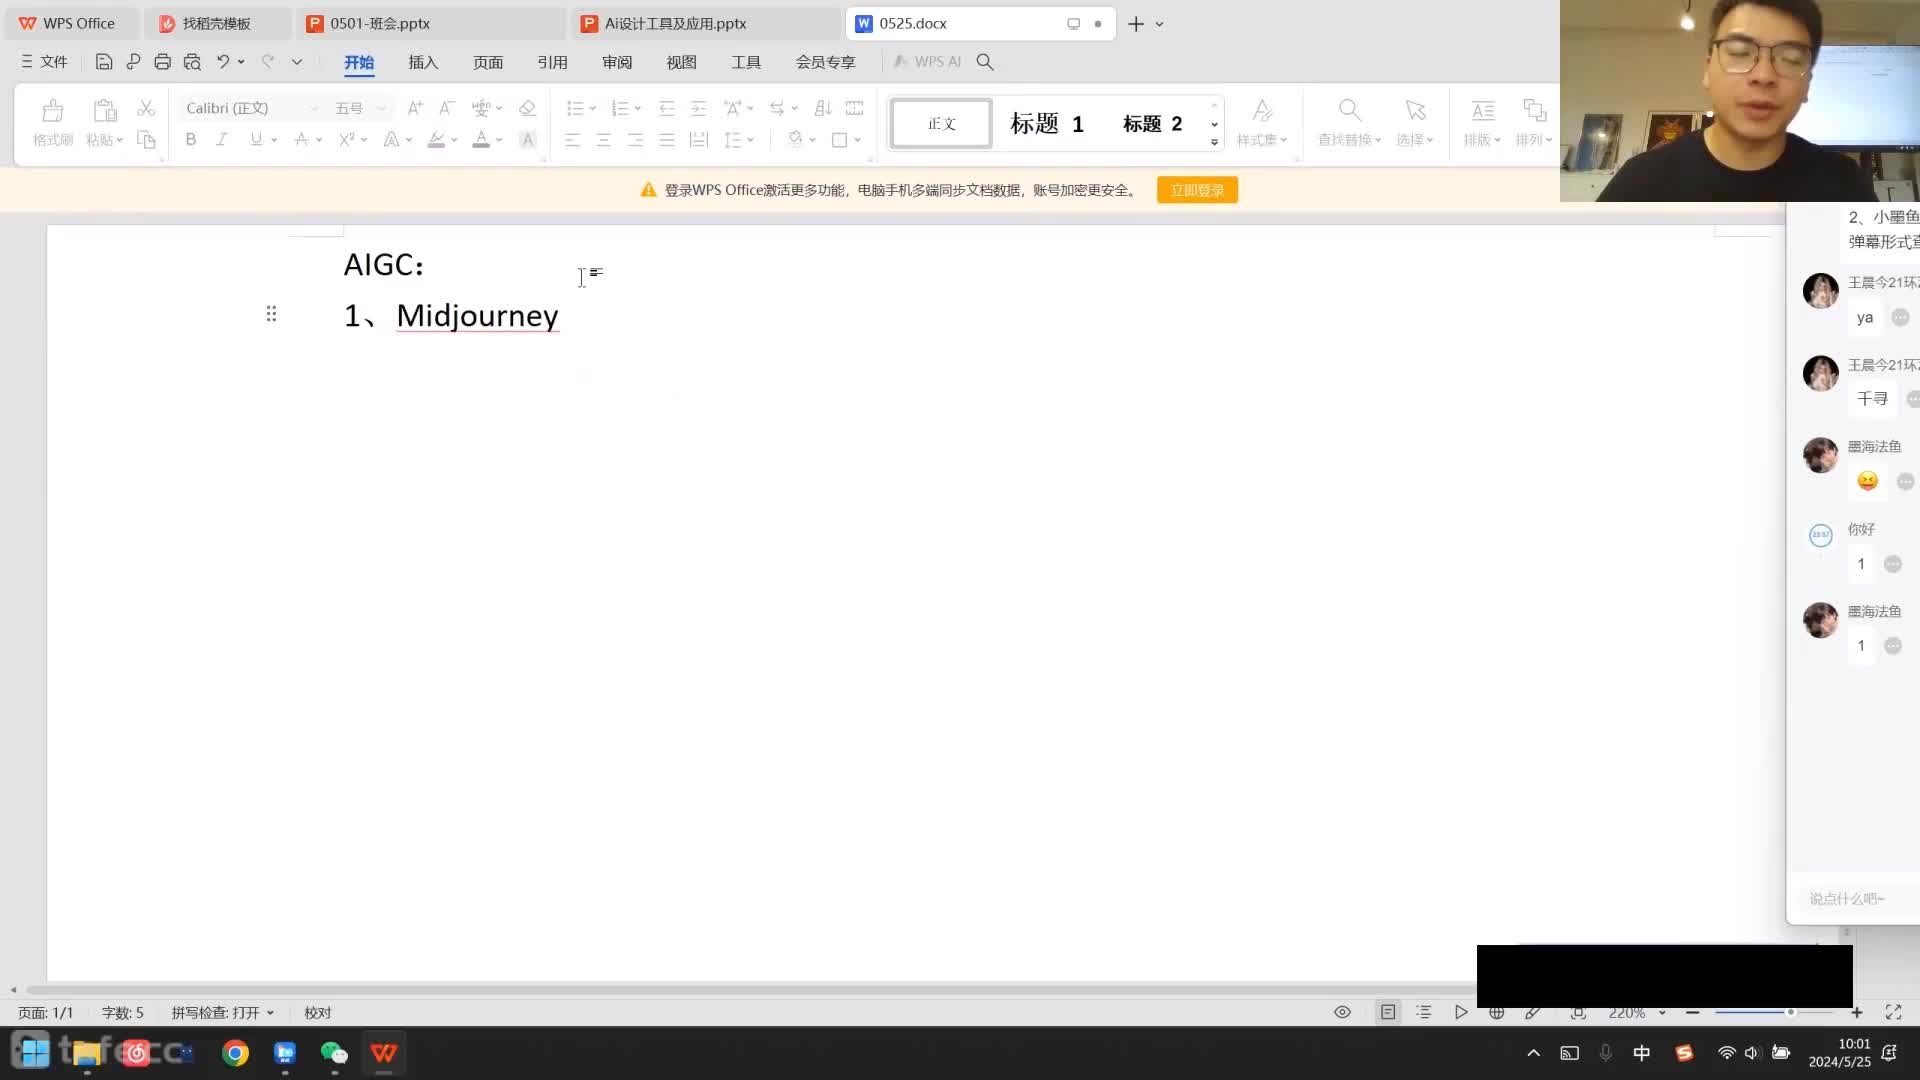Expand the bullet list dropdown arrow
Screen dimensions: 1920x1080
click(x=593, y=108)
